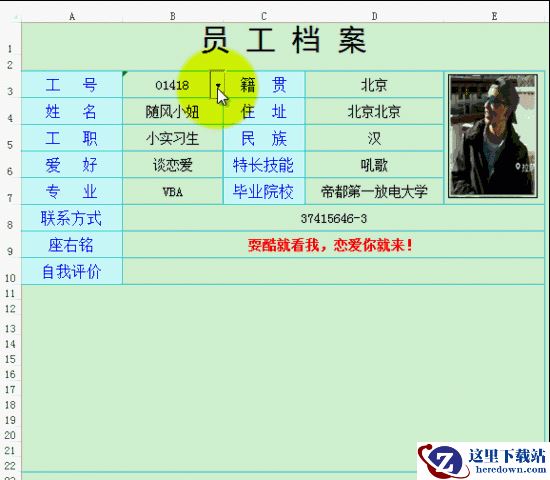Click the cell containing 01418
Image resolution: width=550 pixels, height=480 pixels.
coord(173,85)
